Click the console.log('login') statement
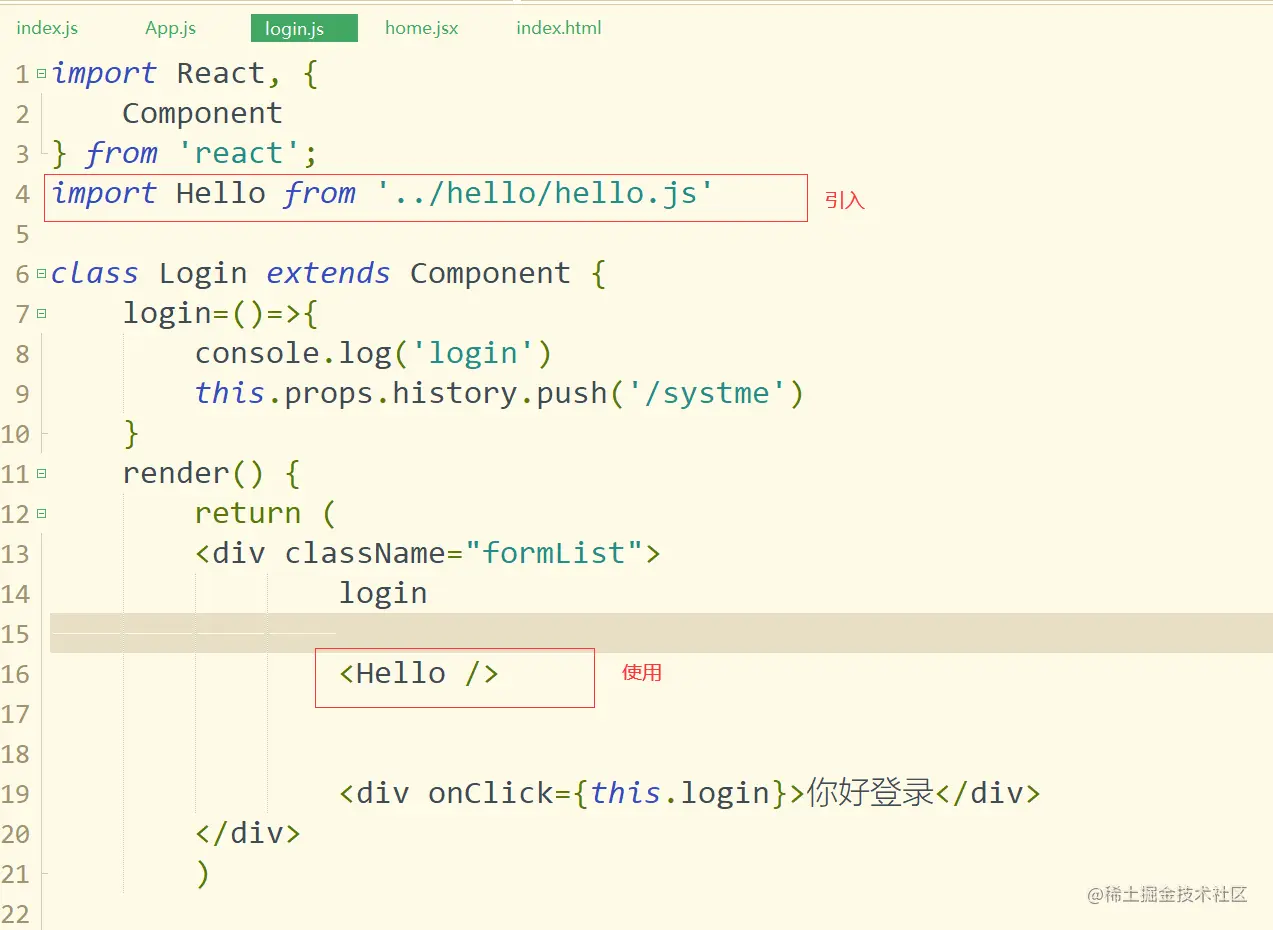 374,353
